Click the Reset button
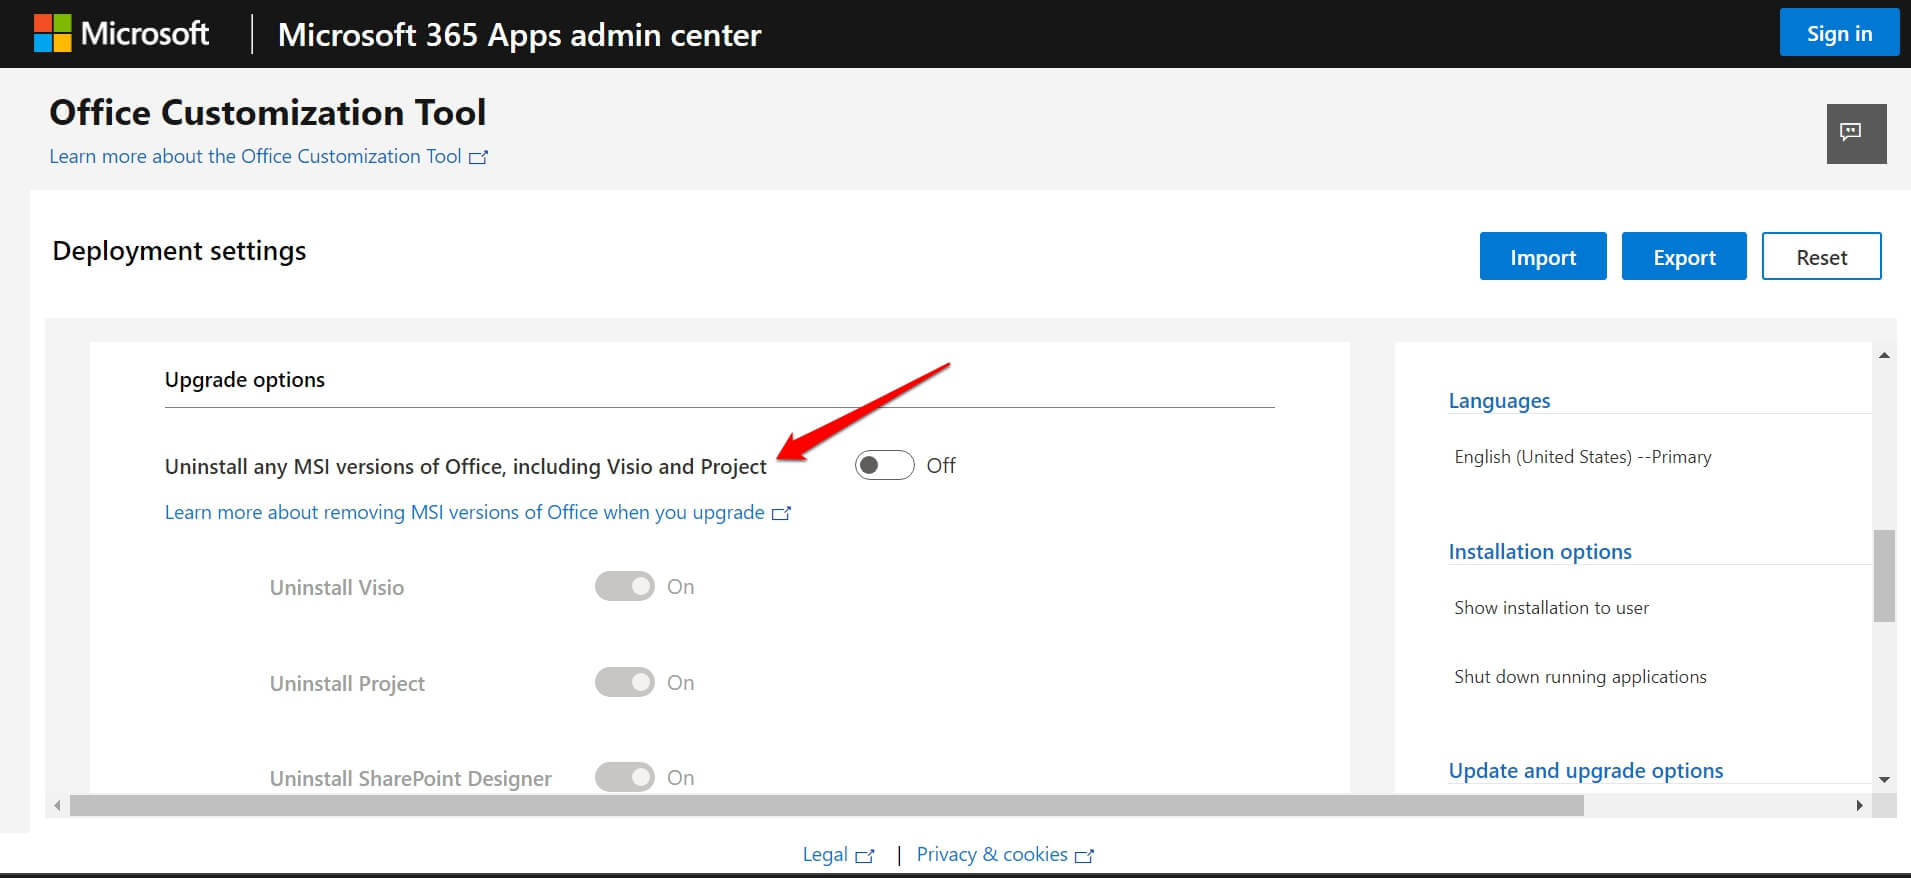Screen dimensions: 1911x878 1821,257
